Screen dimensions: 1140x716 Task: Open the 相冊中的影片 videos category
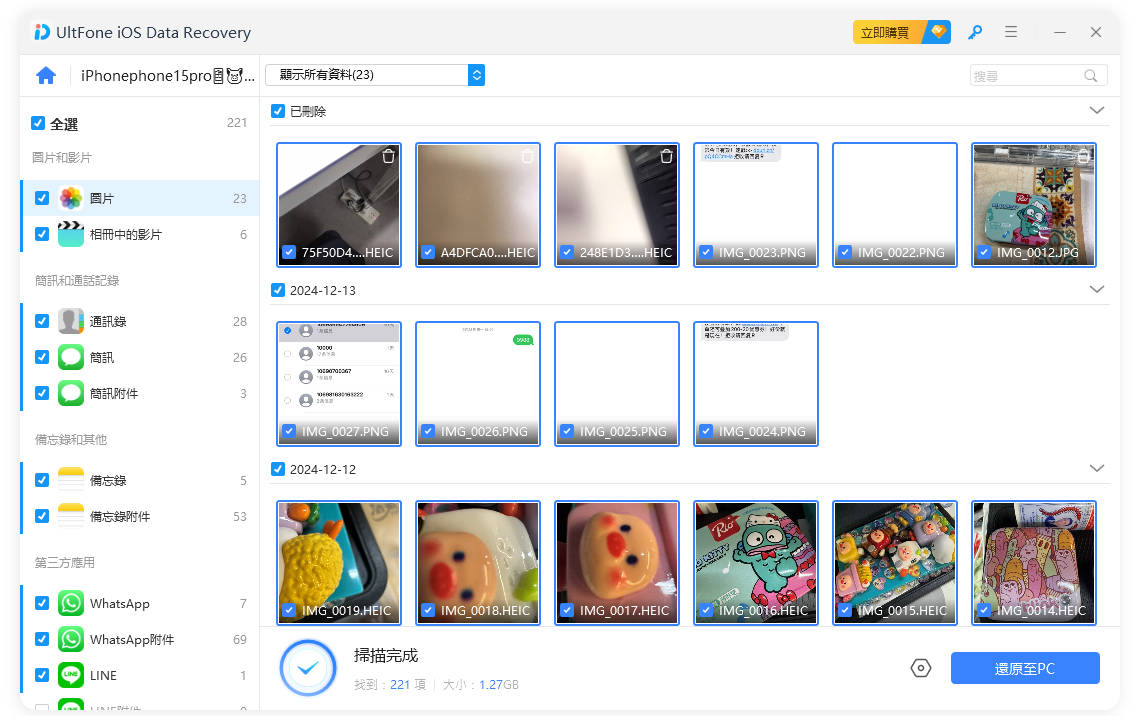[x=69, y=234]
